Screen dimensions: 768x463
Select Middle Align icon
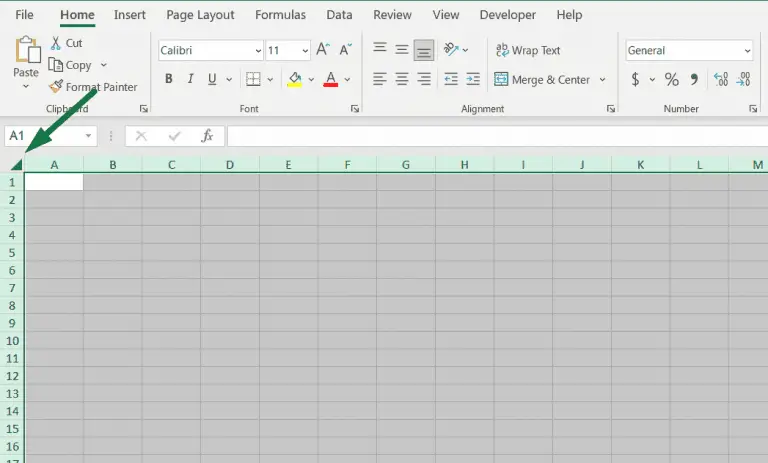(x=402, y=49)
